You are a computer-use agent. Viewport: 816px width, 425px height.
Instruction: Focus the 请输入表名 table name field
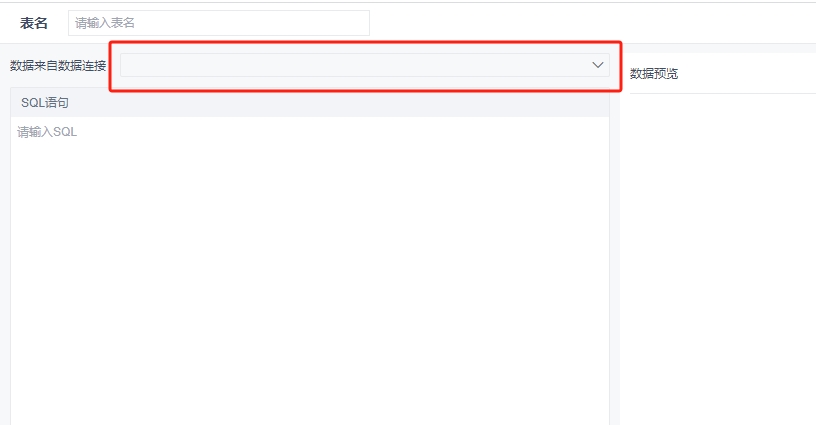pos(219,23)
